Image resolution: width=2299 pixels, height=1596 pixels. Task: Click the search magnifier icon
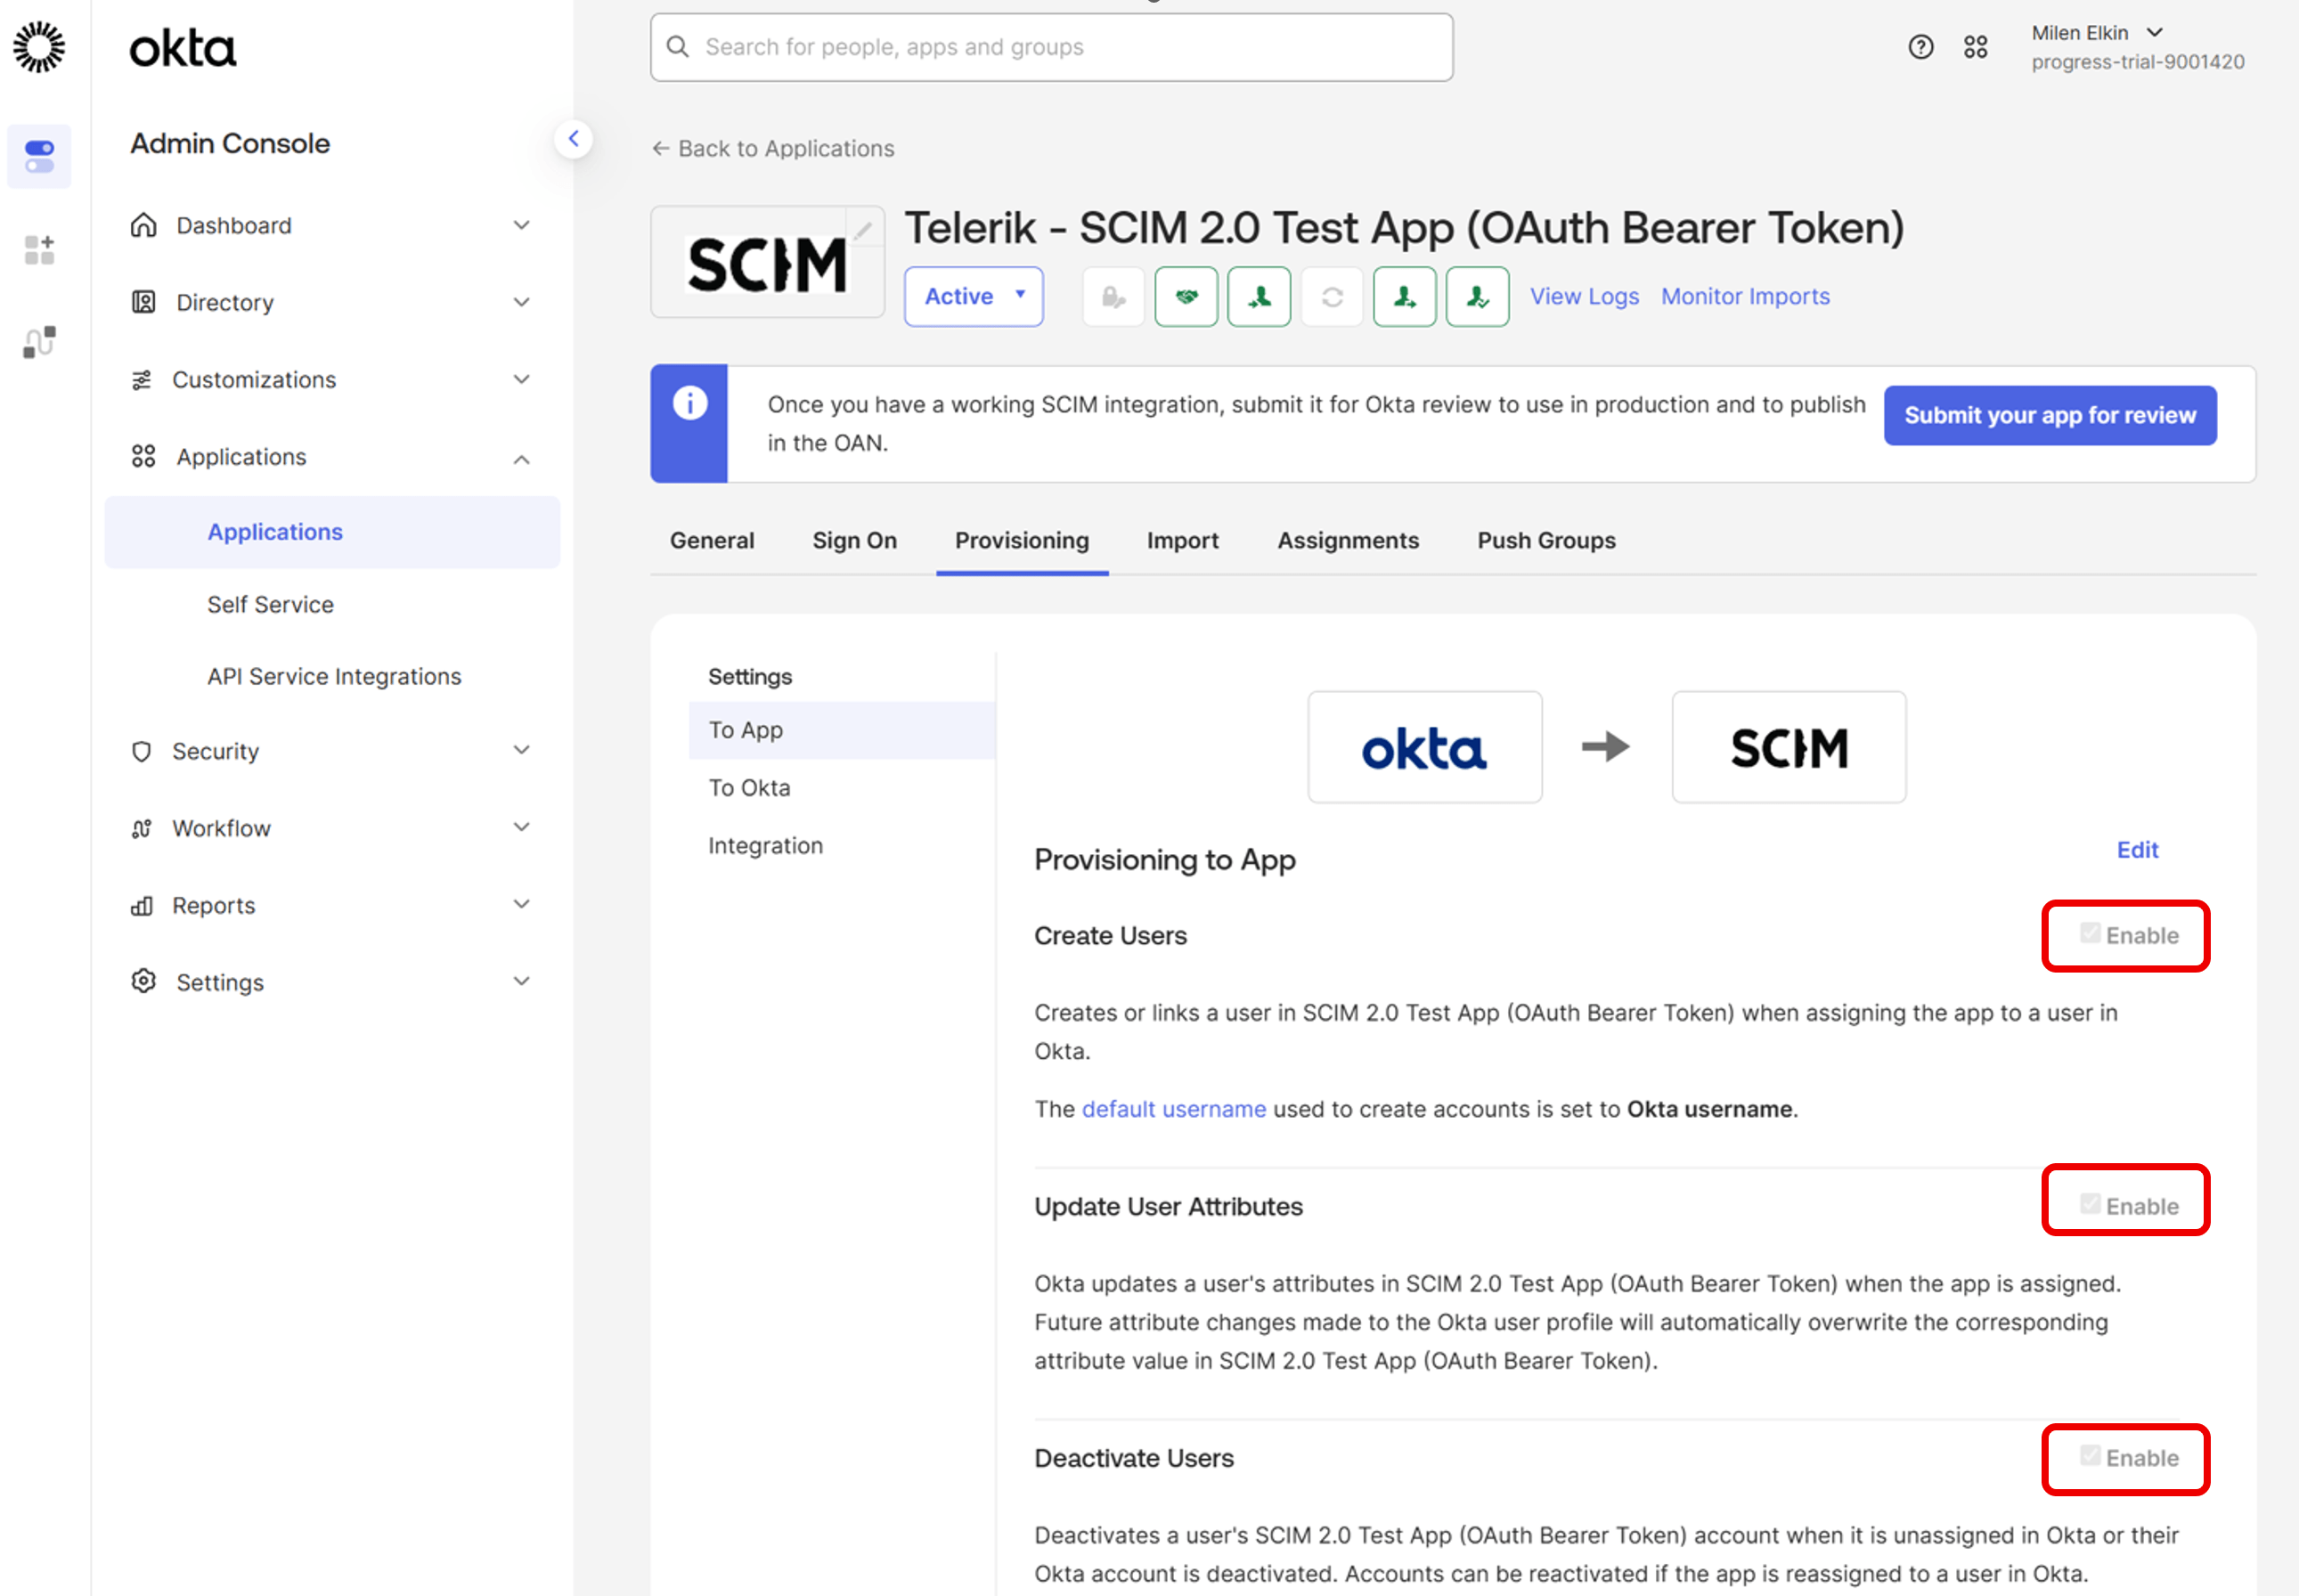(678, 47)
